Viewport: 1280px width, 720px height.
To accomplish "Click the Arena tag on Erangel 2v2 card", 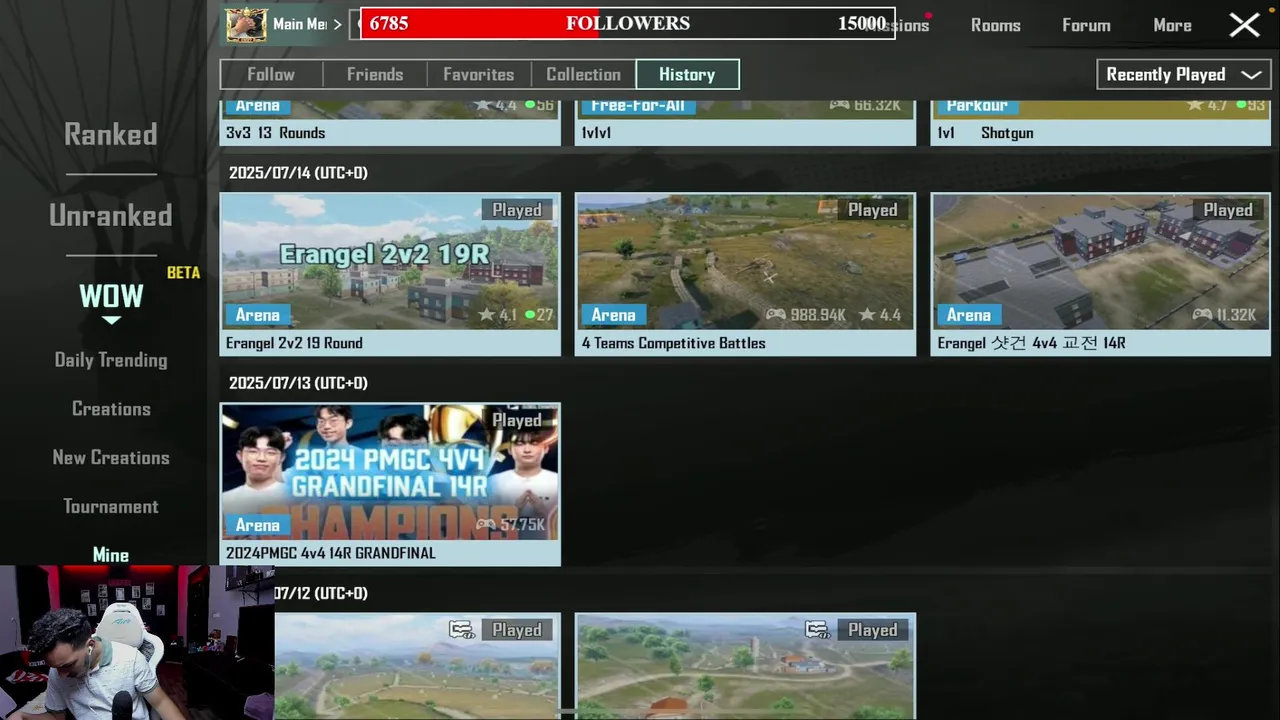I will point(257,315).
